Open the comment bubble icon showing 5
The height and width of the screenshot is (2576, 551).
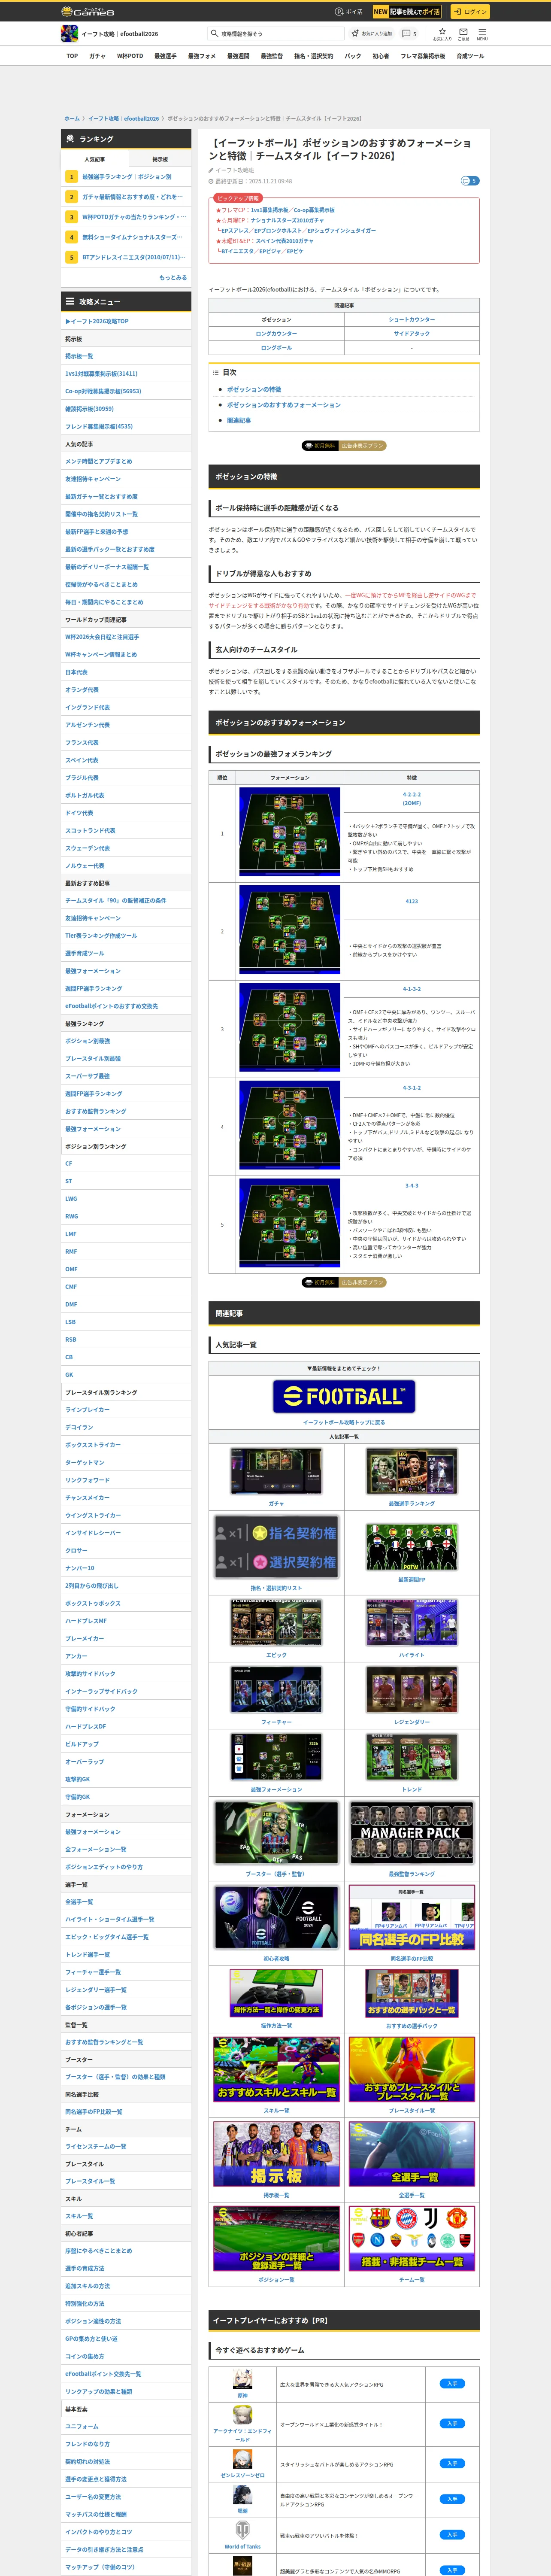[408, 34]
